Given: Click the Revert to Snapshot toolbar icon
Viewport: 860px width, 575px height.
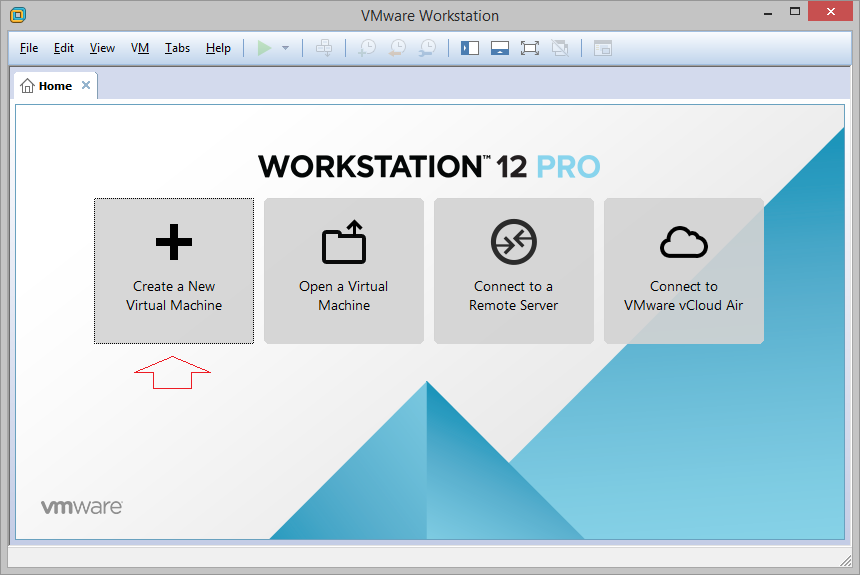Looking at the screenshot, I should pyautogui.click(x=397, y=48).
